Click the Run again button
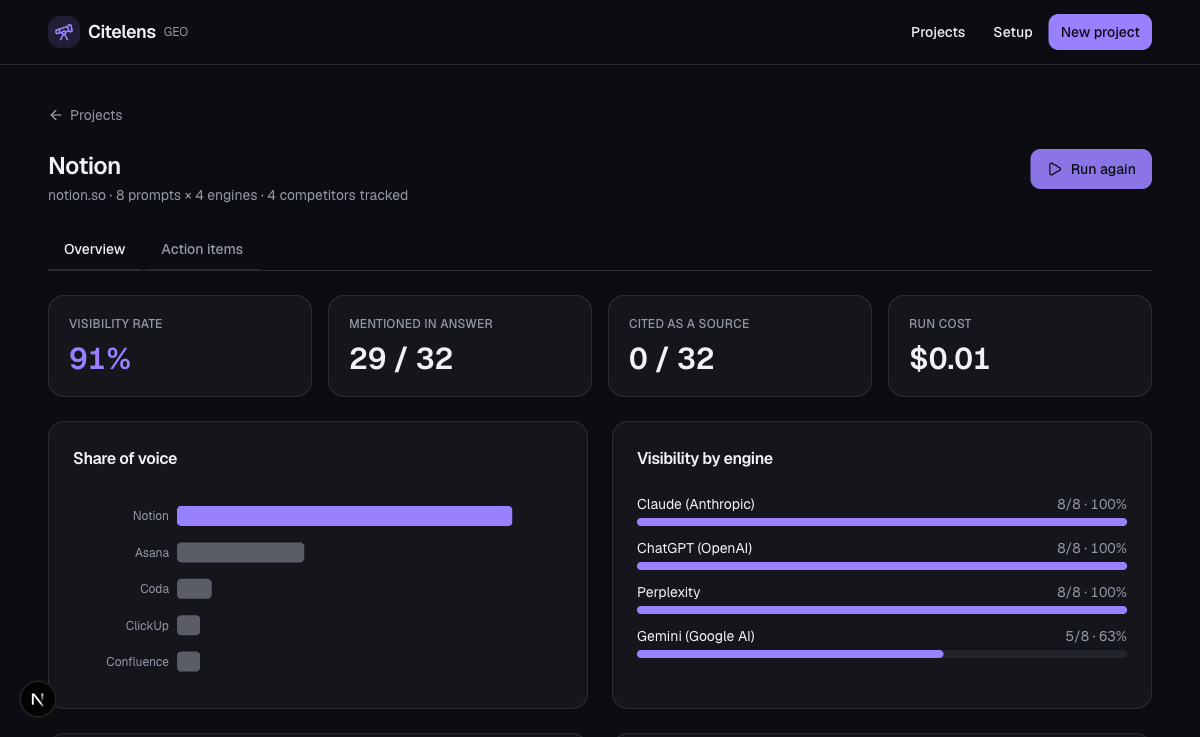The width and height of the screenshot is (1200, 737). pos(1091,169)
